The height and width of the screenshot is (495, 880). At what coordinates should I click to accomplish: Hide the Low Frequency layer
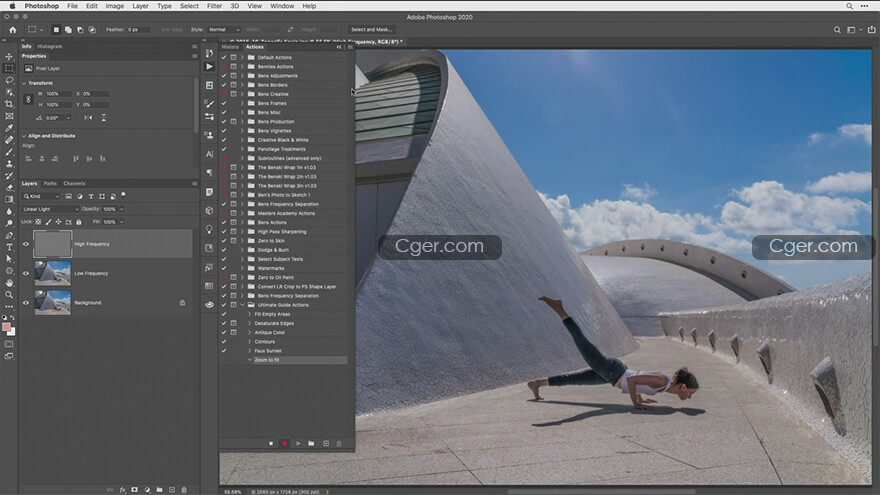pyautogui.click(x=26, y=273)
